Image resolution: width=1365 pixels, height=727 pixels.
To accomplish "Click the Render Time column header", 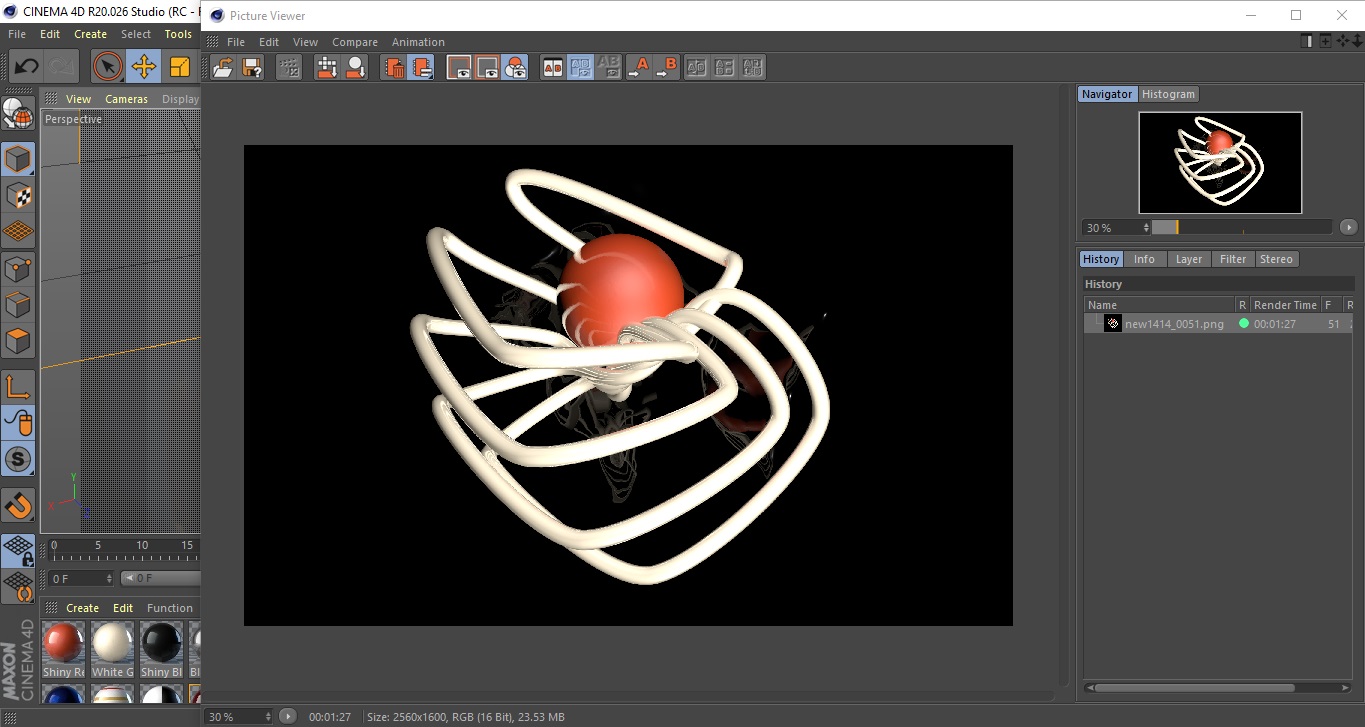I will (x=1285, y=305).
